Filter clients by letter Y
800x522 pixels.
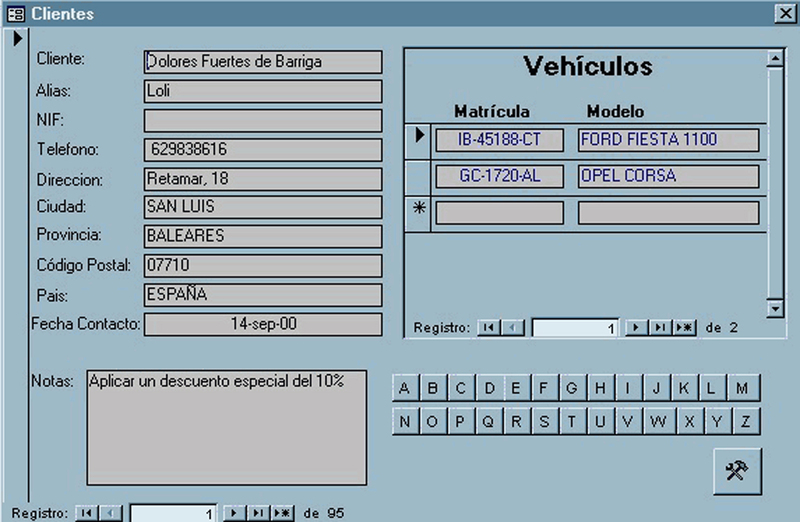(717, 421)
